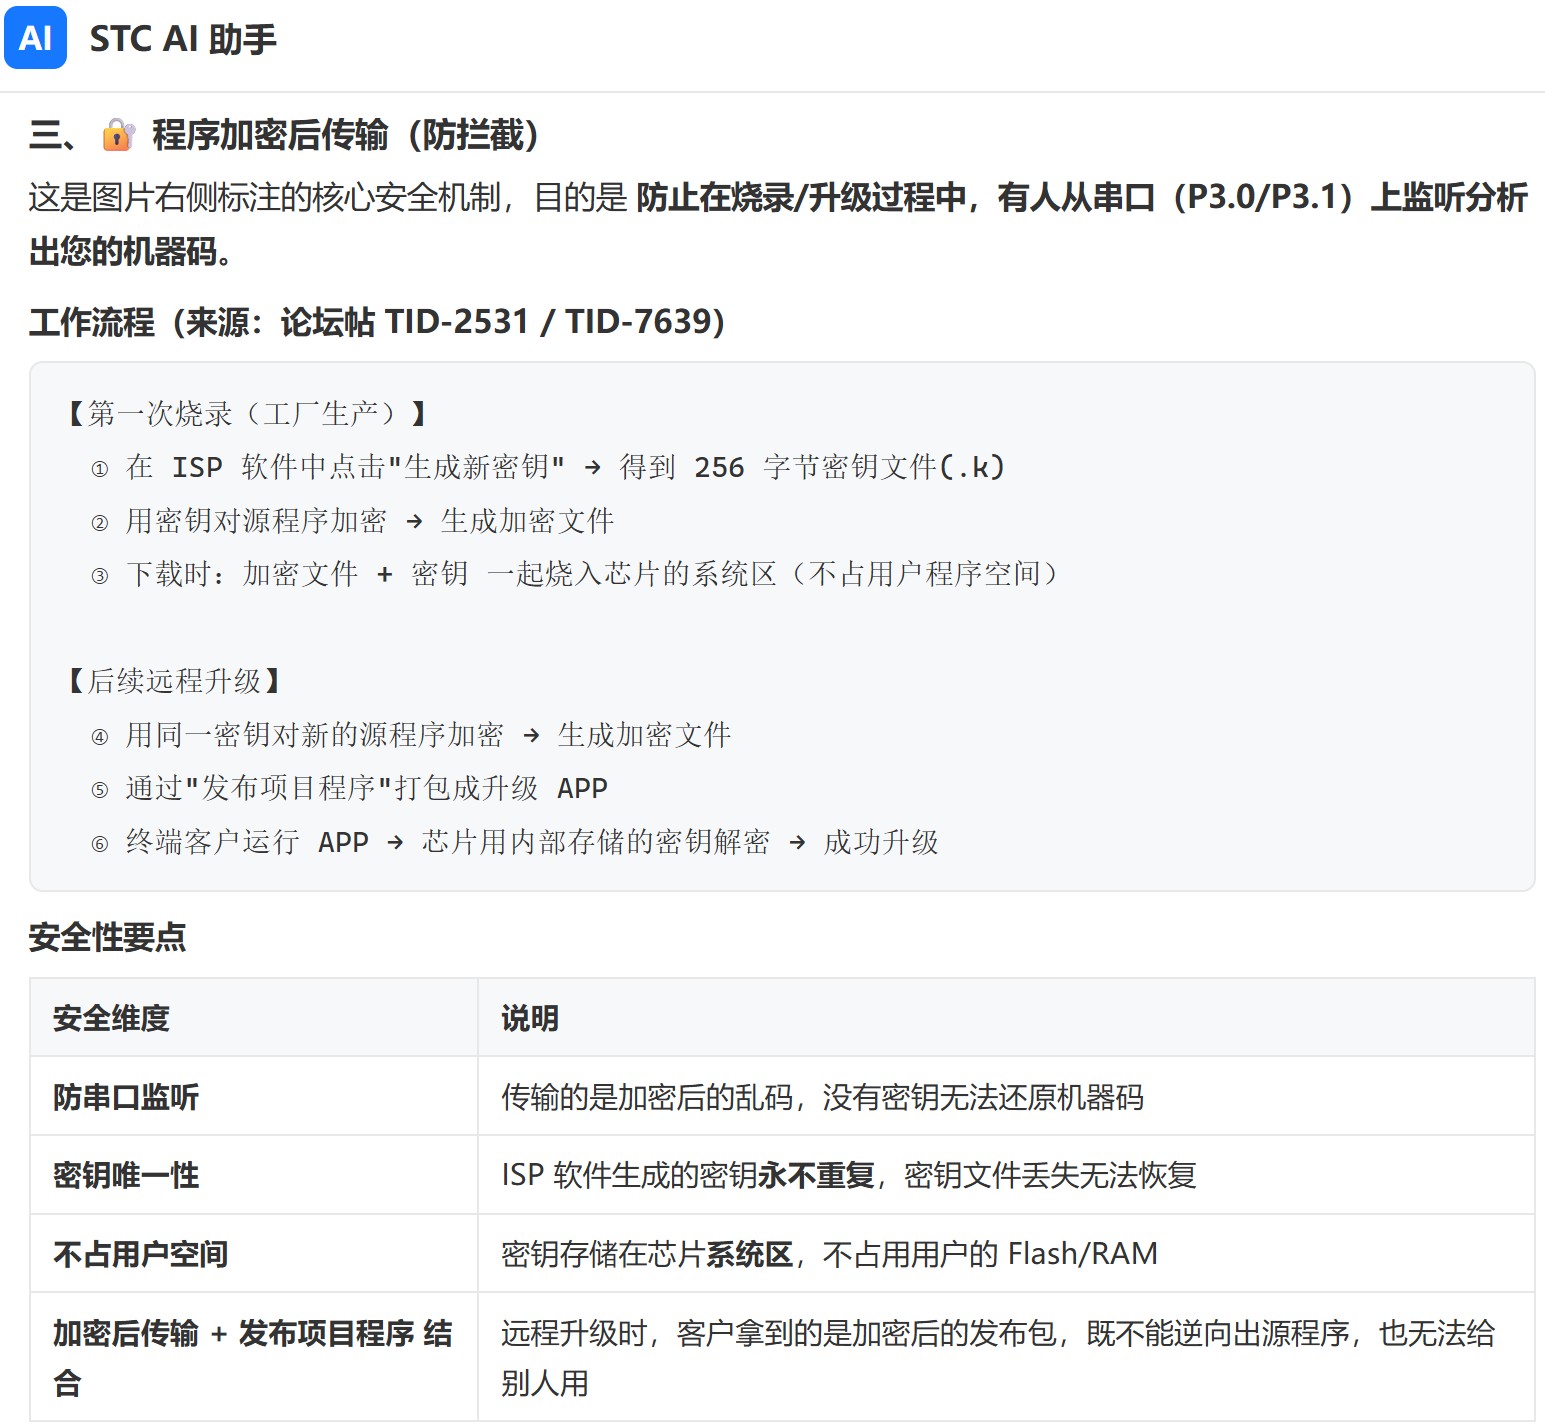Screen dimensions: 1545x1425
Task: Click the lock emoji in section heading
Action: [118, 135]
